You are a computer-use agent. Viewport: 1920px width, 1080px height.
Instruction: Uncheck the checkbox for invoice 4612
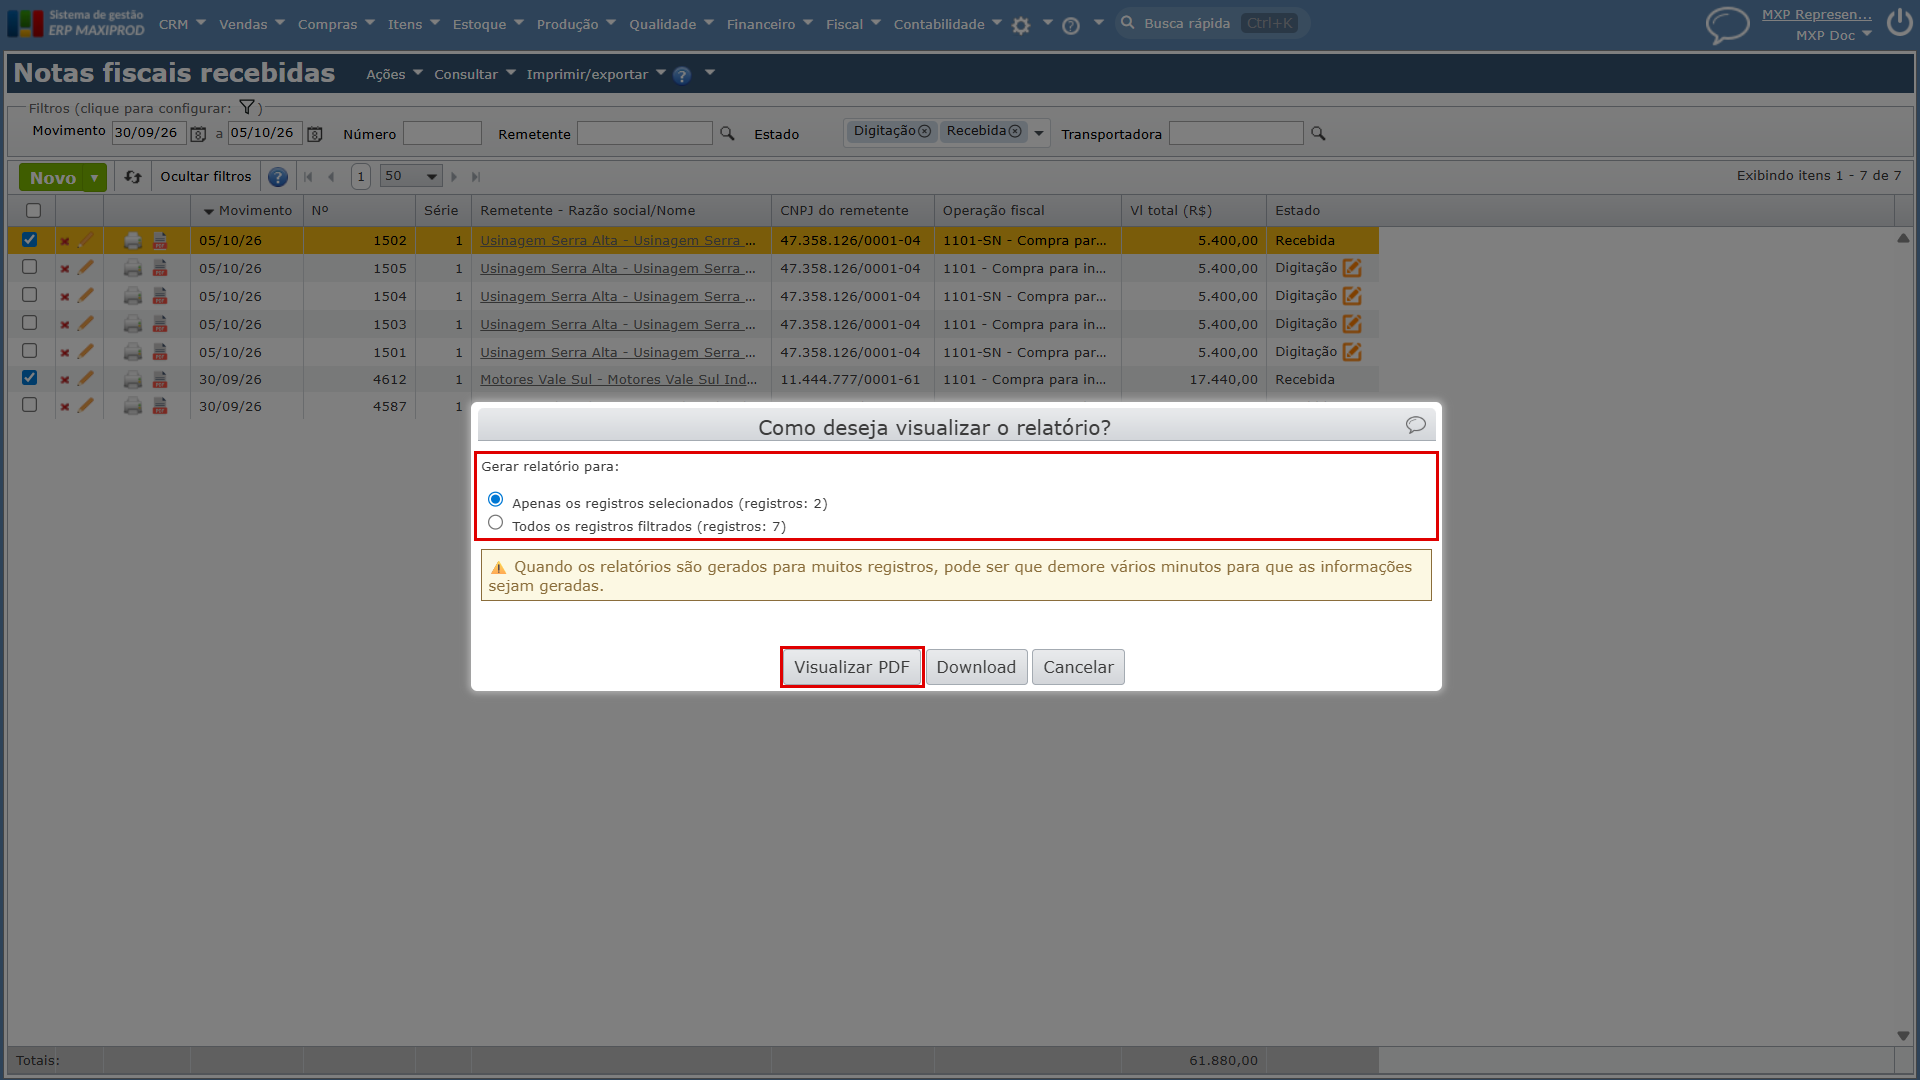[x=30, y=378]
